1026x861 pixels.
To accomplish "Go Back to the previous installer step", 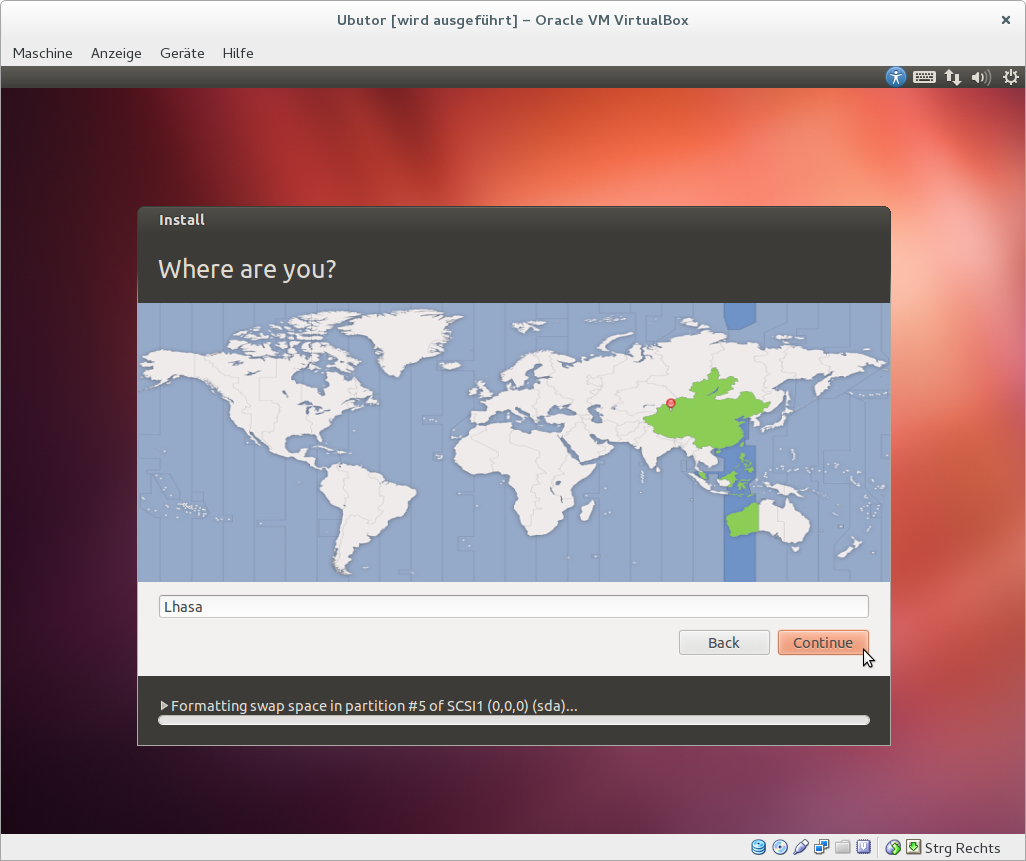I will click(724, 643).
